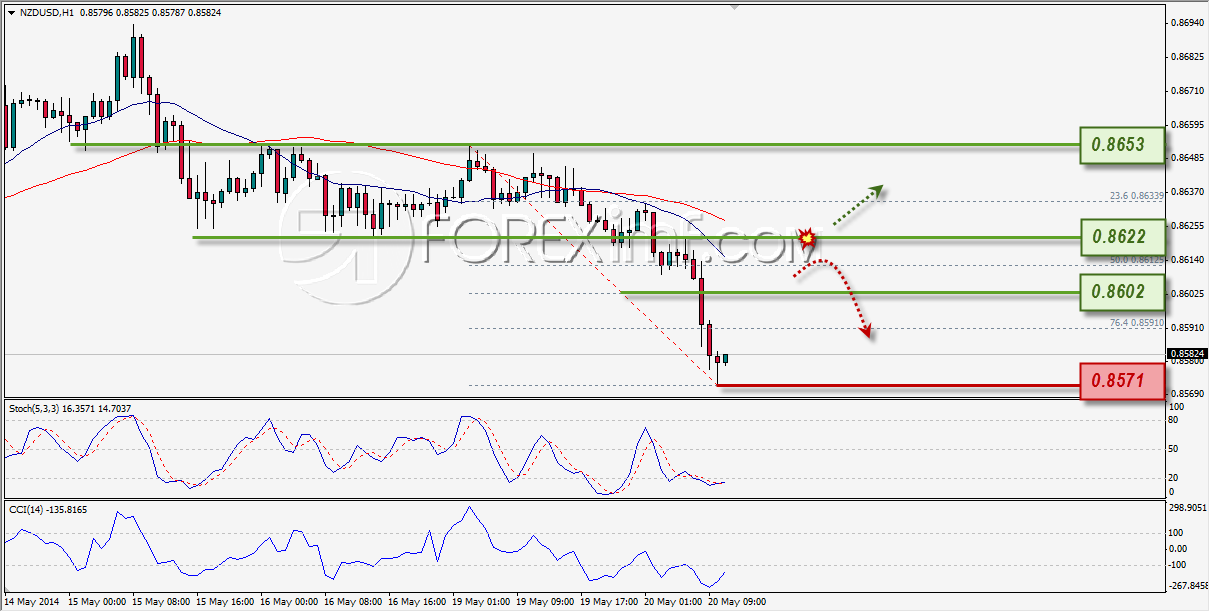Viewport: 1210px width, 612px height.
Task: Click the triangle icon beside NZDUSD,H1
Action: pyautogui.click(x=11, y=11)
